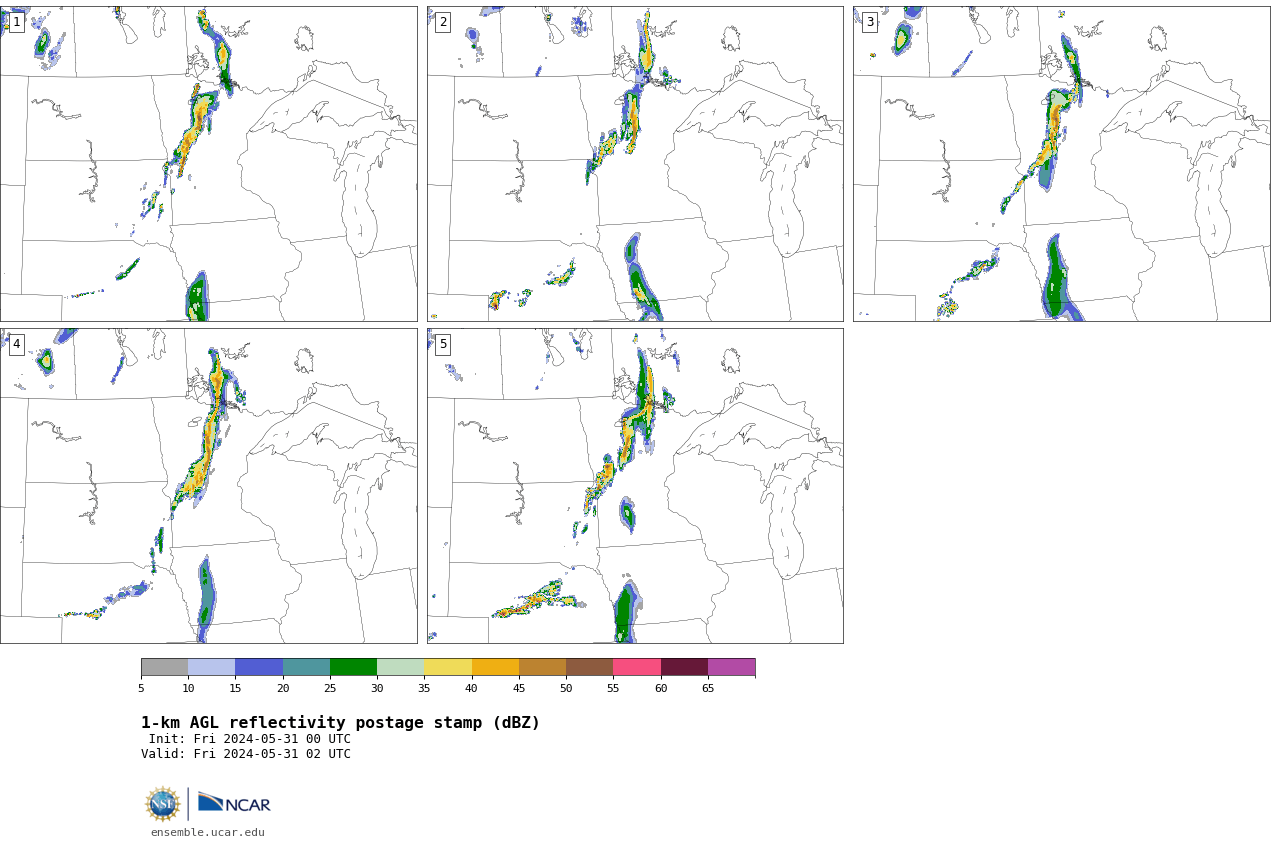Click the NCAR logo

(x=234, y=803)
